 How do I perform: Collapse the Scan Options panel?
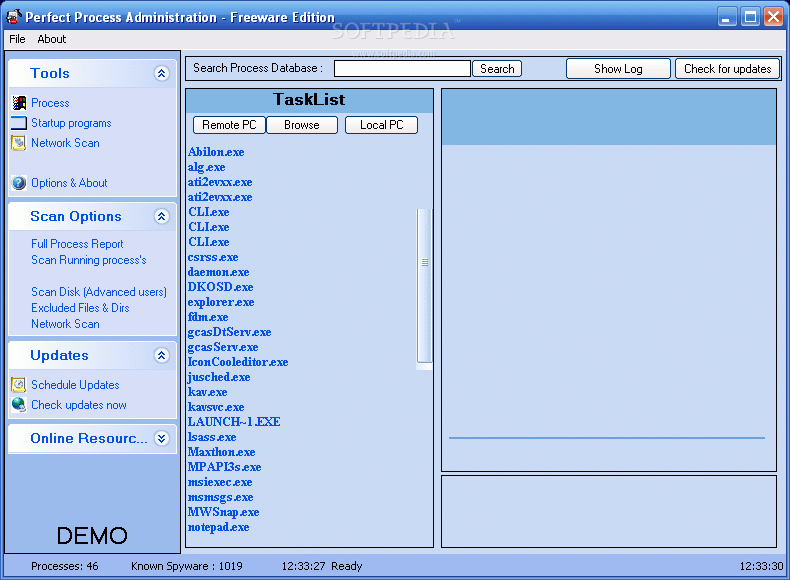[x=161, y=217]
